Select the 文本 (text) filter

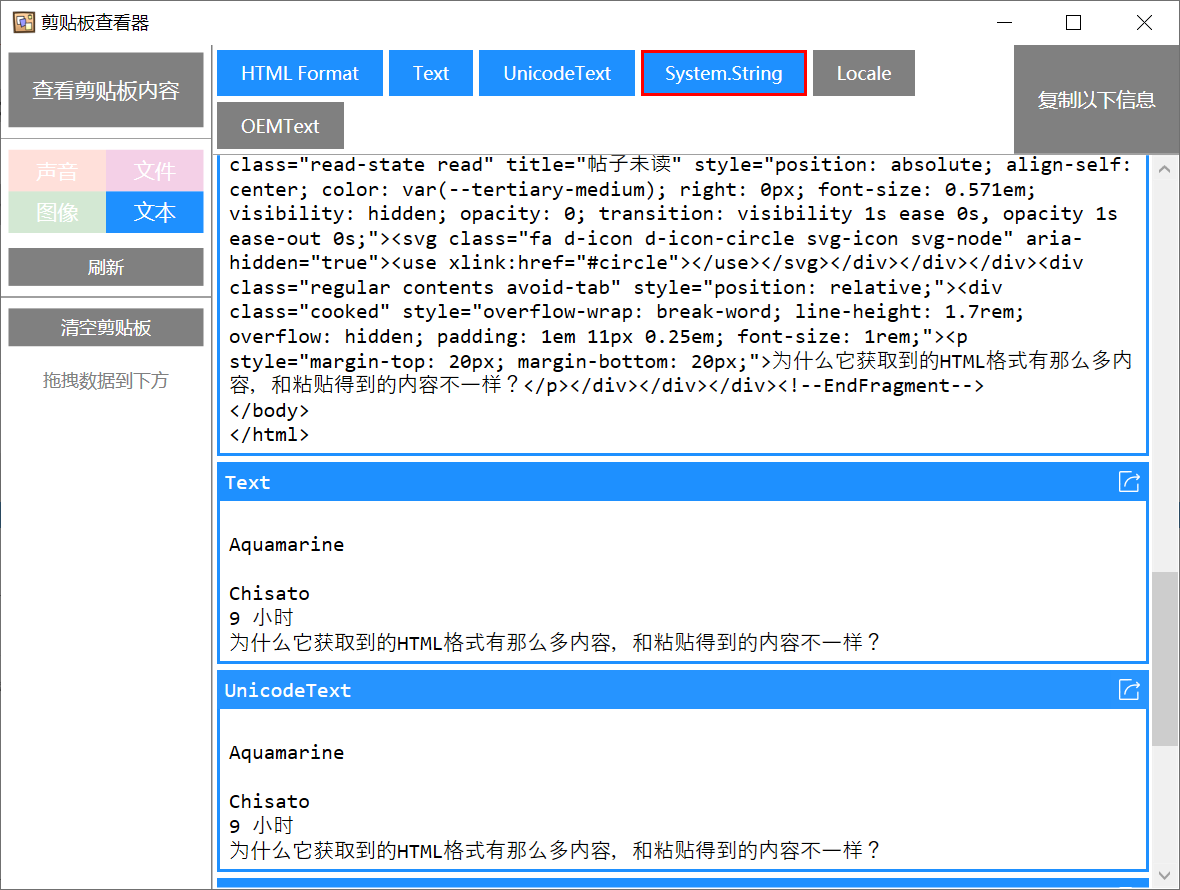[154, 212]
